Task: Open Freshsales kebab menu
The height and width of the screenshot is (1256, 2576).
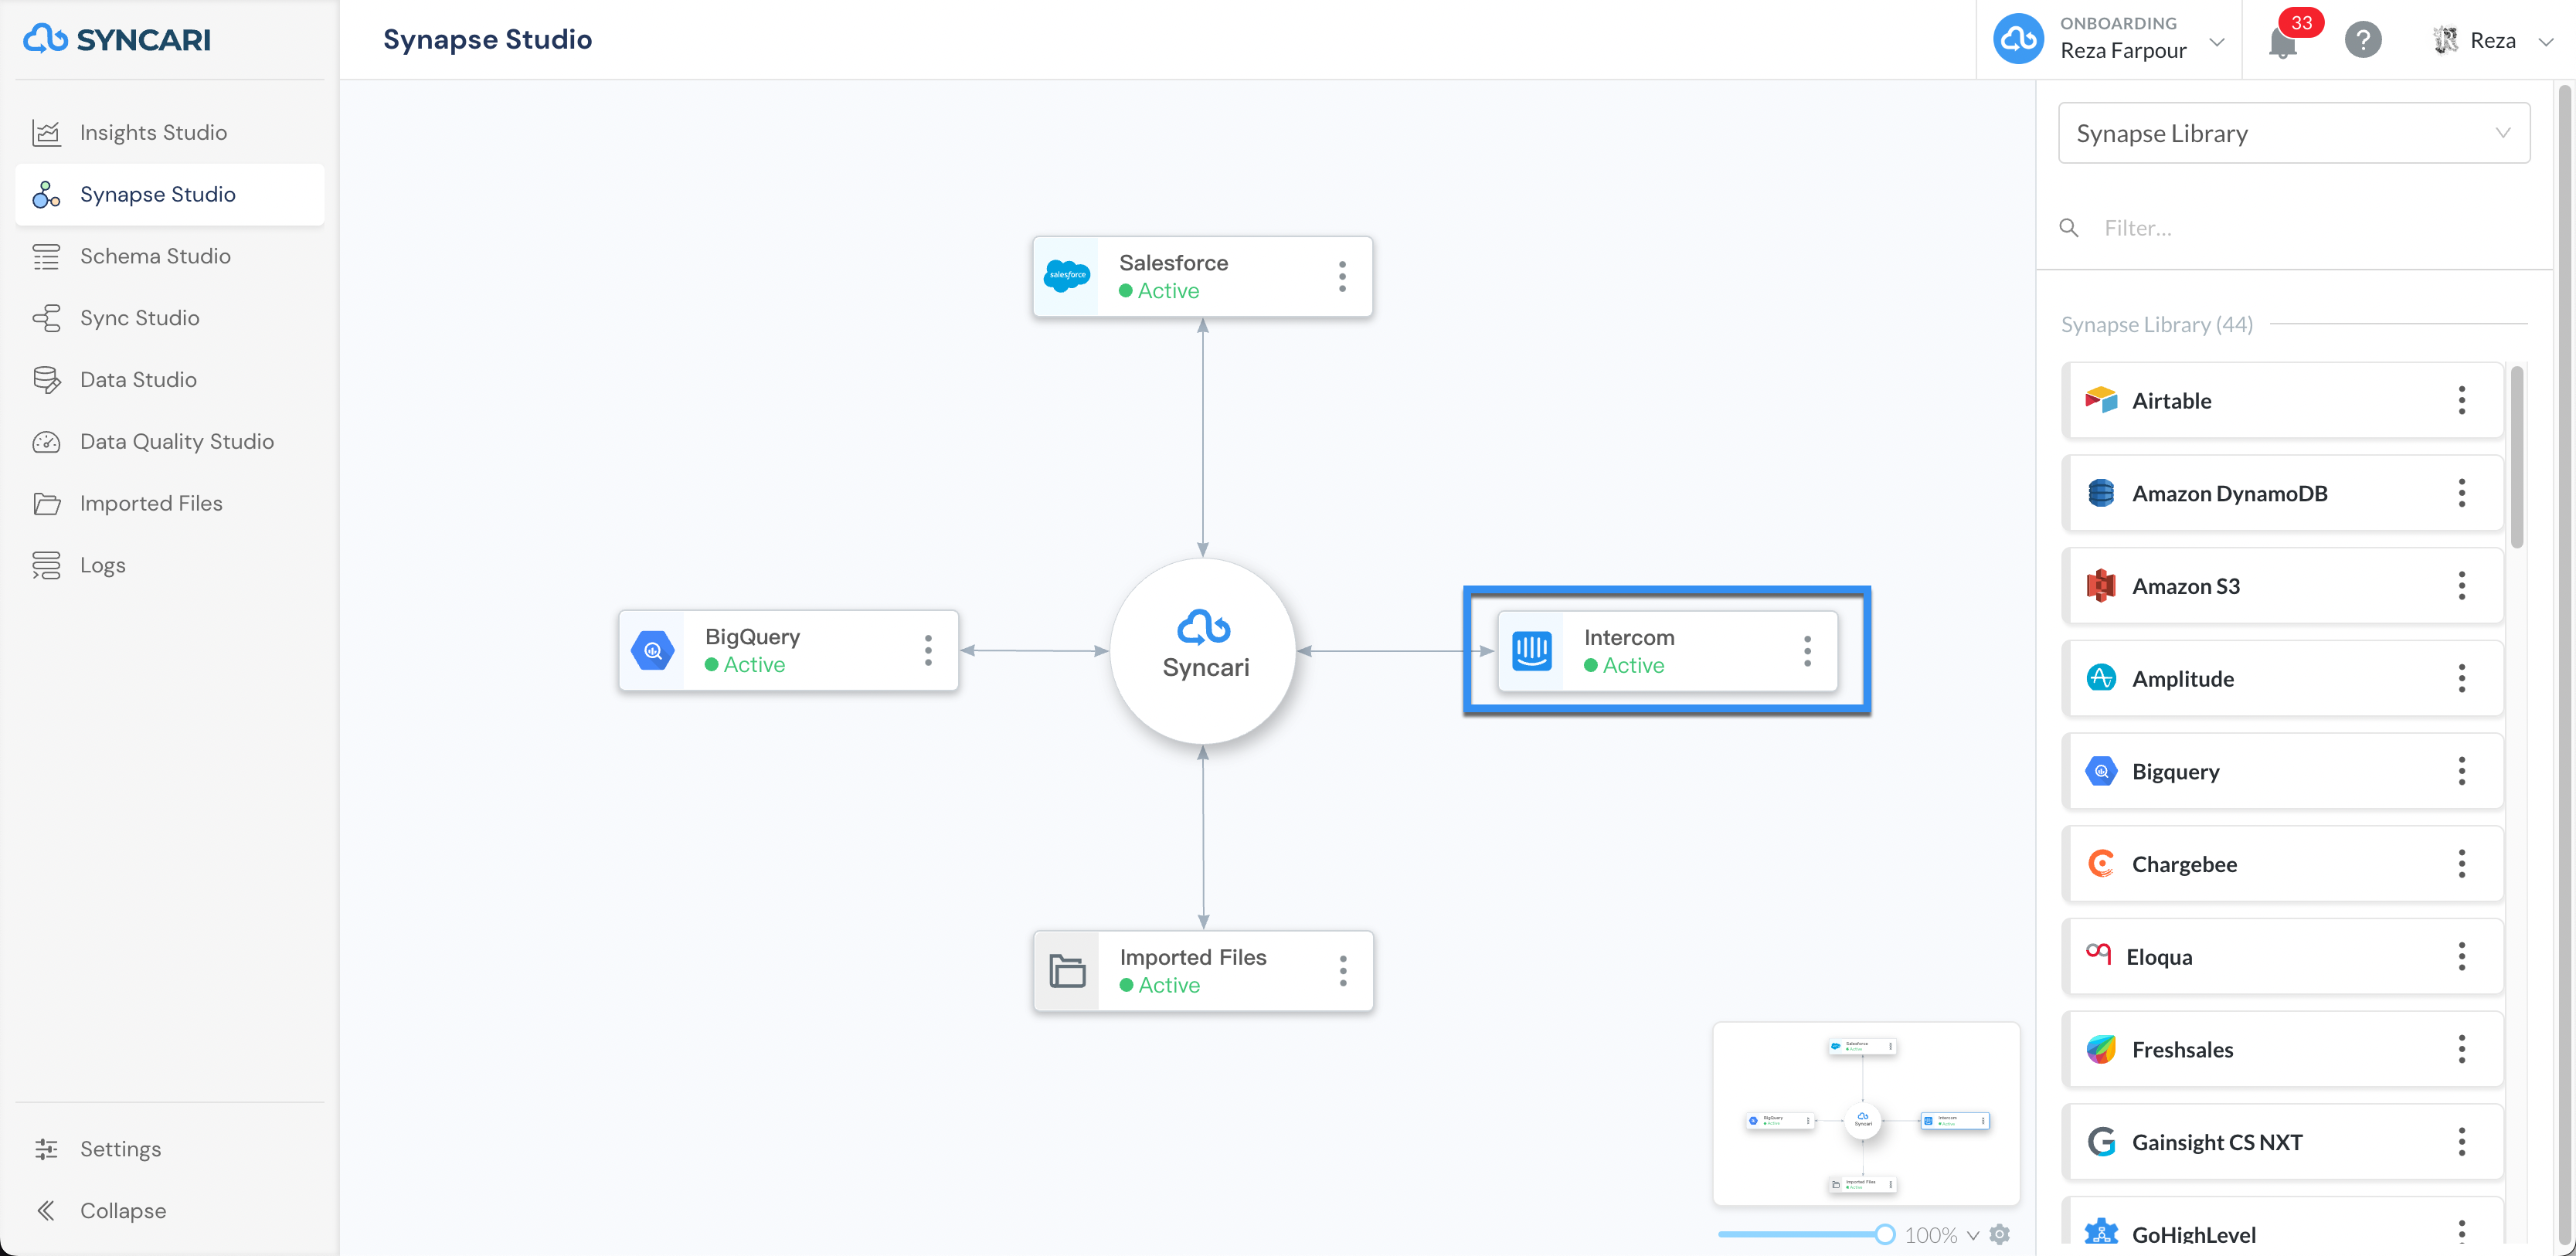Action: [x=2462, y=1049]
